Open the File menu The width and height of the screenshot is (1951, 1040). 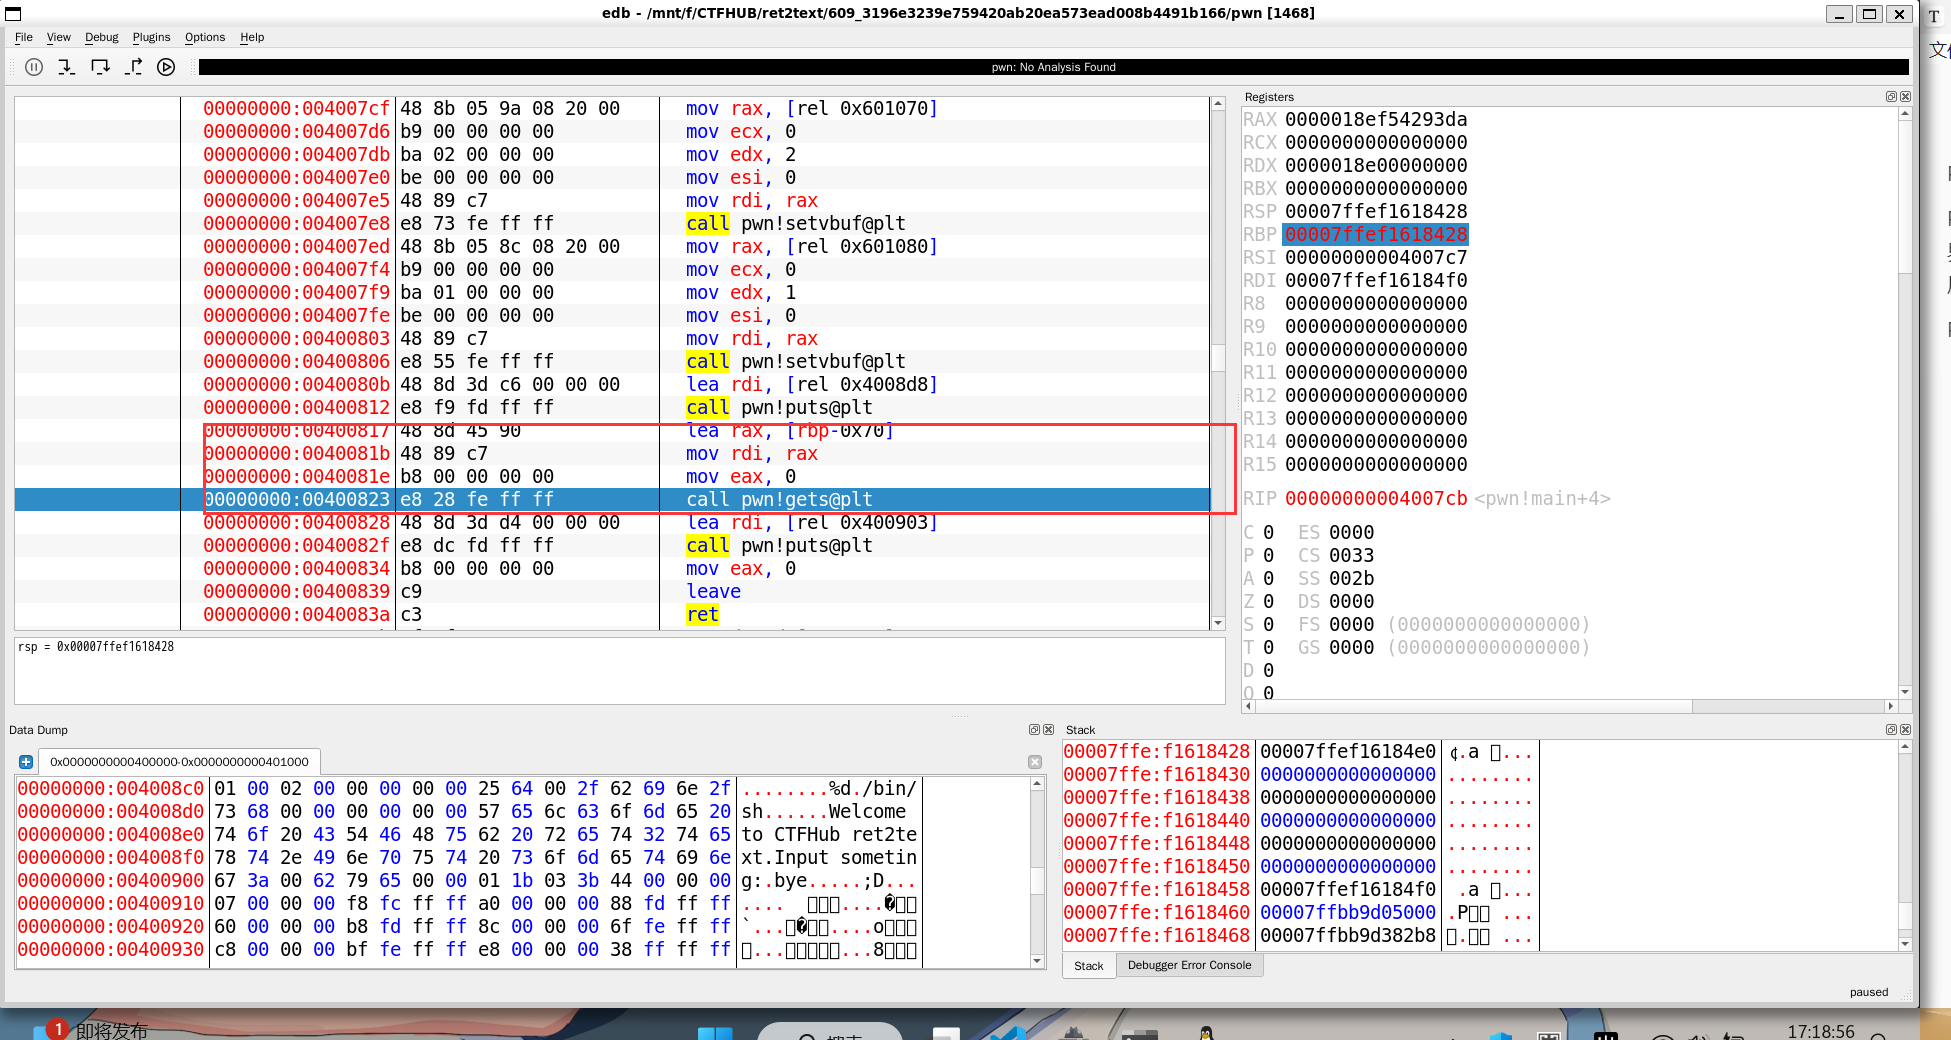(24, 37)
